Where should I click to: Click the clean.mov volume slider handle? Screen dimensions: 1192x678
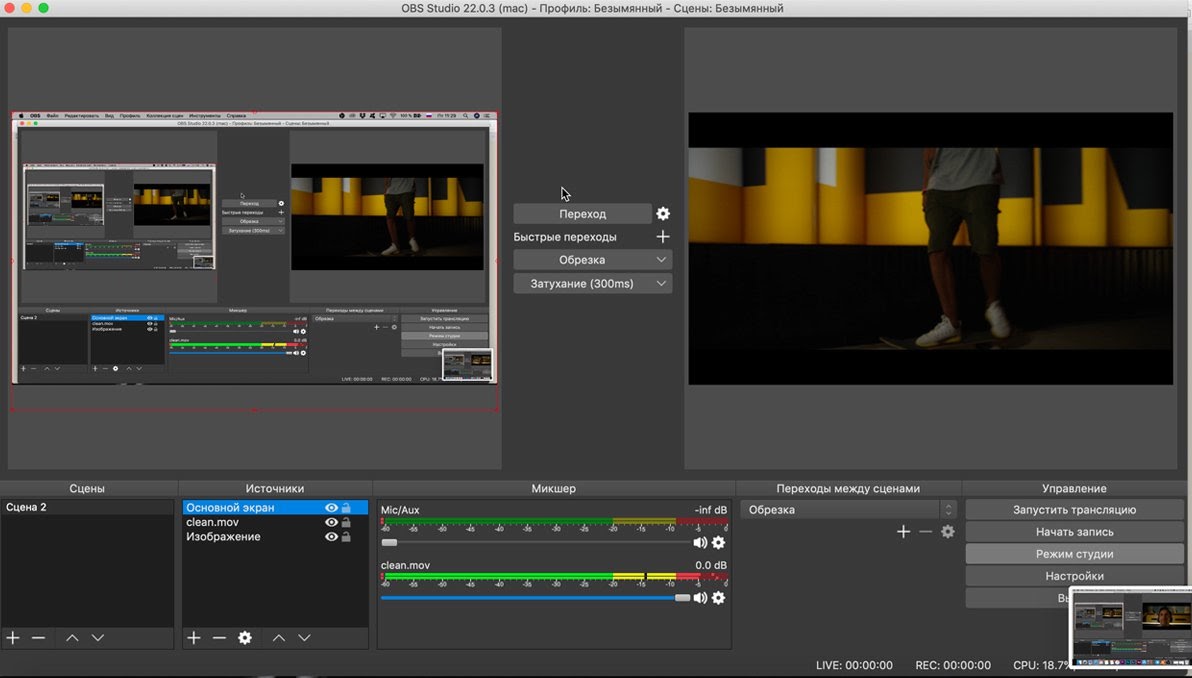[682, 598]
